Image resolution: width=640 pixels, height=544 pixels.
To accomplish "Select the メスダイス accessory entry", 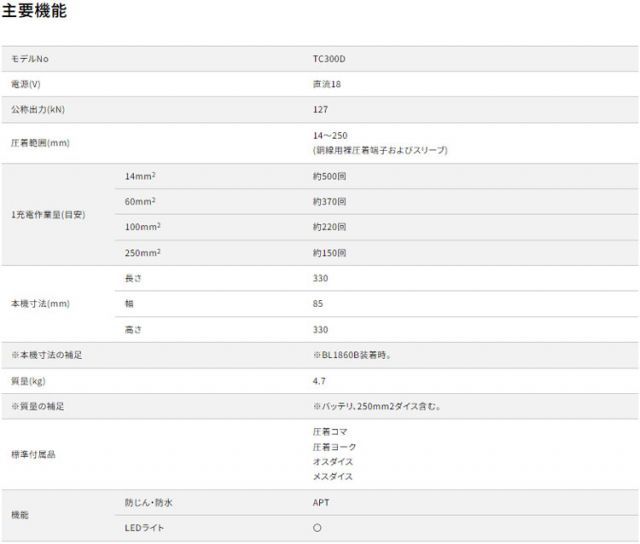I will point(333,477).
